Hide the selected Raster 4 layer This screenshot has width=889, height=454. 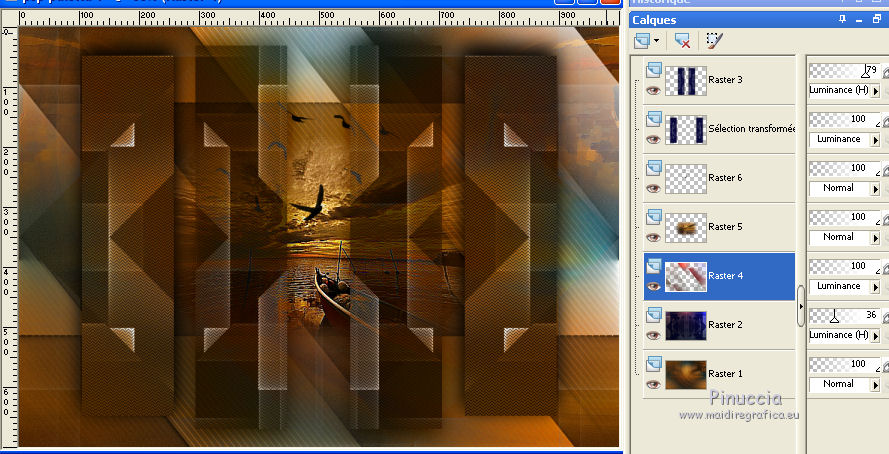tap(654, 287)
